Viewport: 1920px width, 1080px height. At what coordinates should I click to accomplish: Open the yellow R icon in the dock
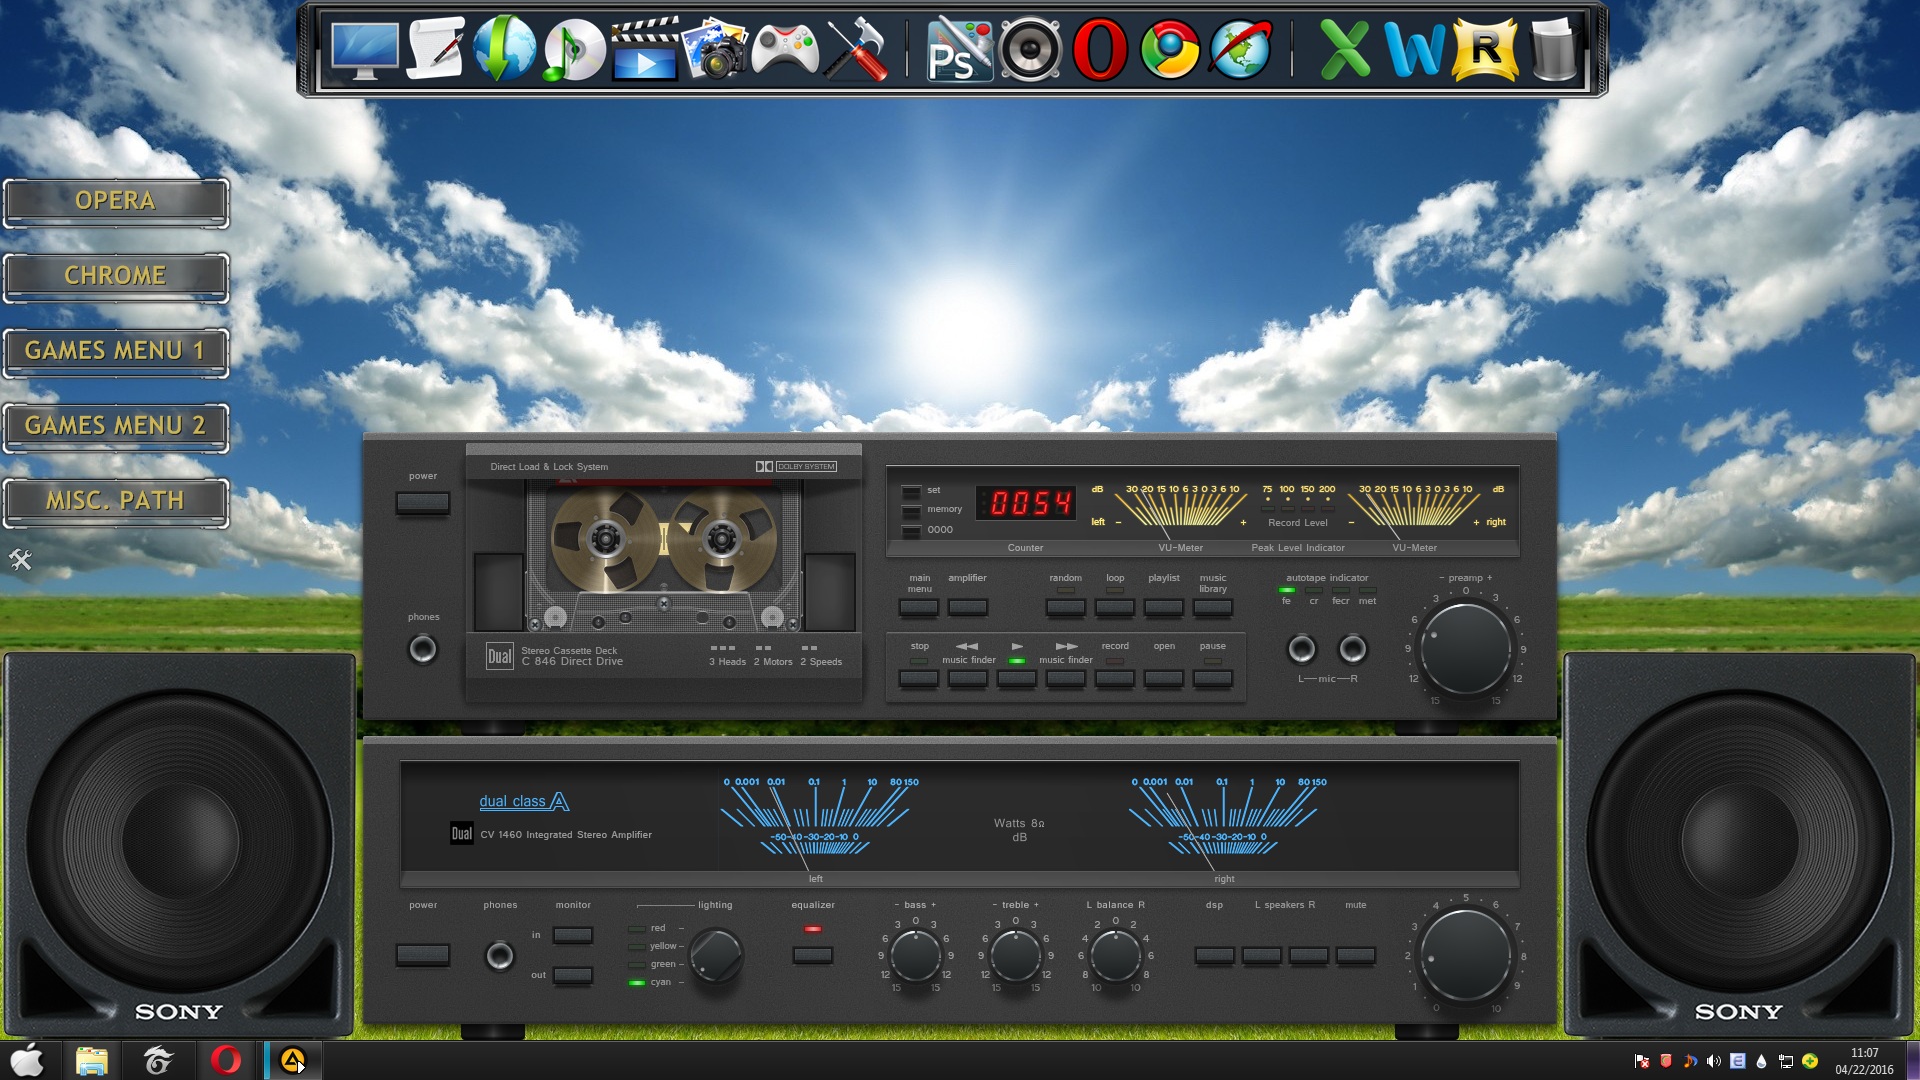(x=1485, y=49)
